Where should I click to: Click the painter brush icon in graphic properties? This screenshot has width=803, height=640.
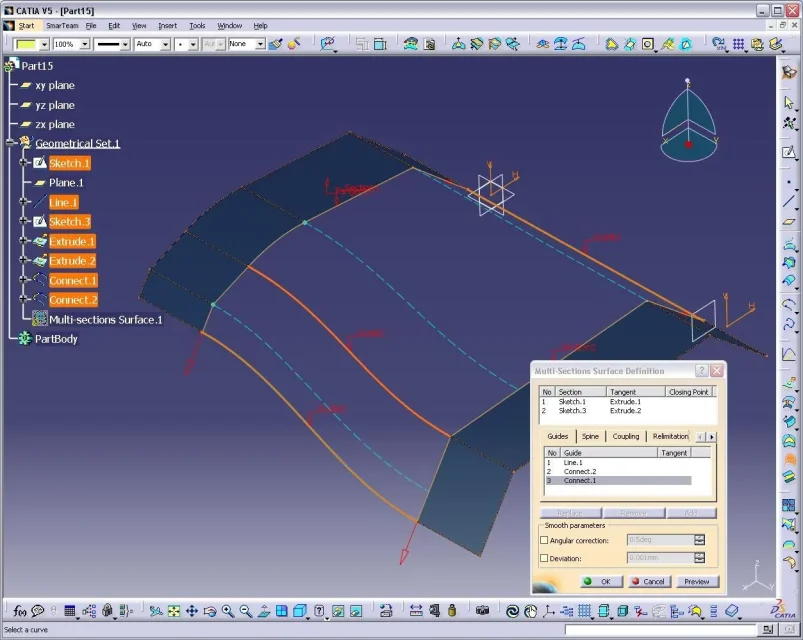tap(276, 44)
